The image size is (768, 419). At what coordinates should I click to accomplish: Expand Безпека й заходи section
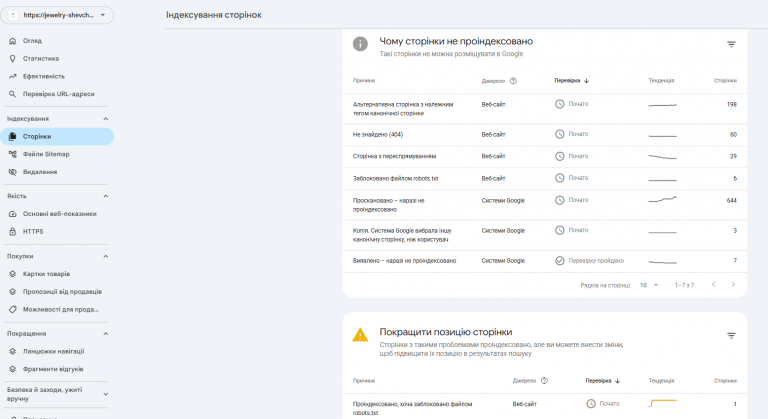tap(105, 394)
